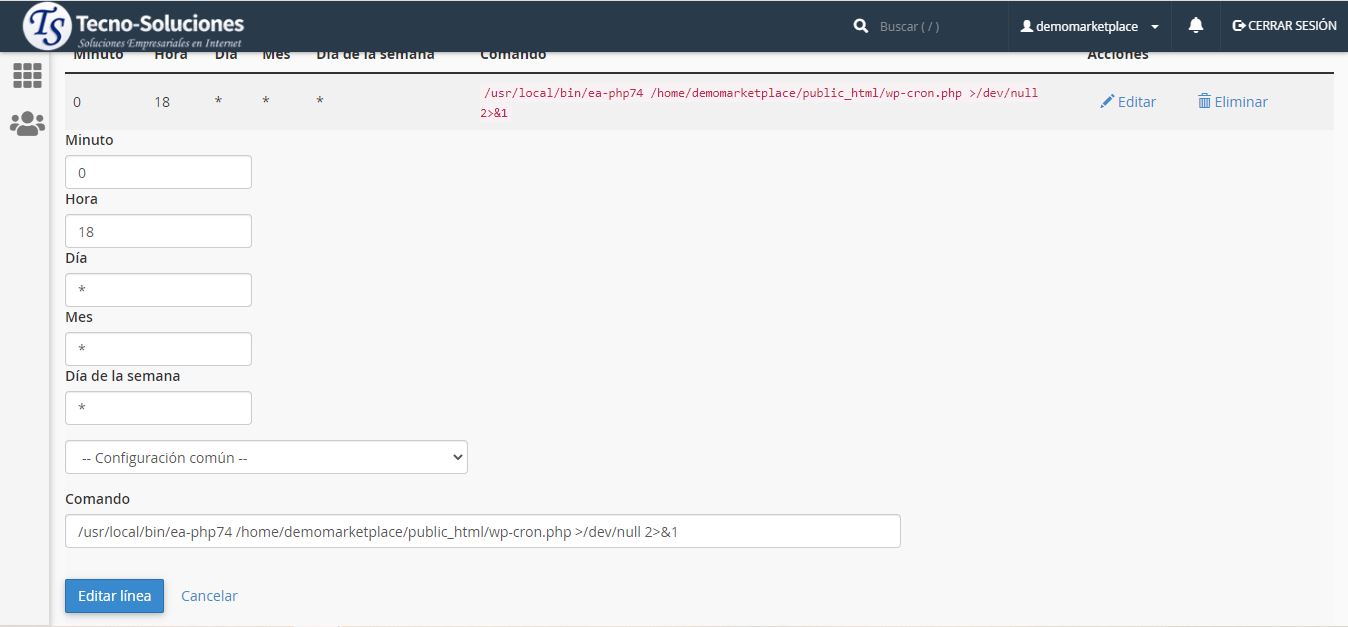Focus the Día de la semana field
The height and width of the screenshot is (627, 1348).
click(158, 408)
